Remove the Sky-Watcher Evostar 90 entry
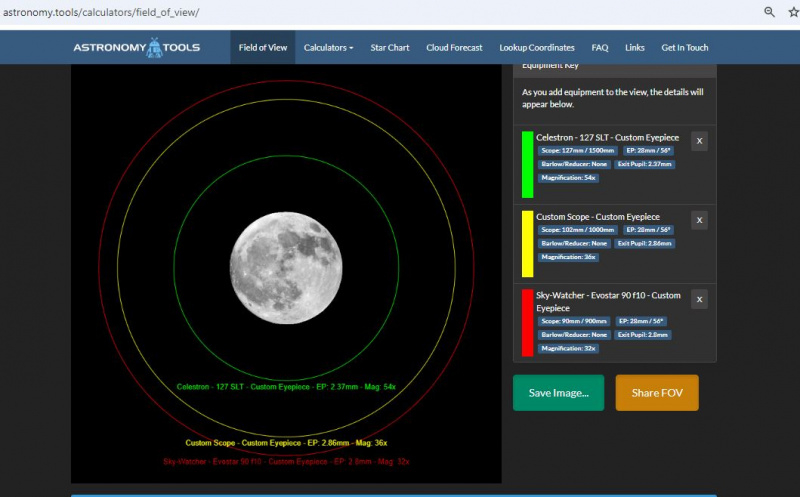Image resolution: width=800 pixels, height=497 pixels. 699,299
